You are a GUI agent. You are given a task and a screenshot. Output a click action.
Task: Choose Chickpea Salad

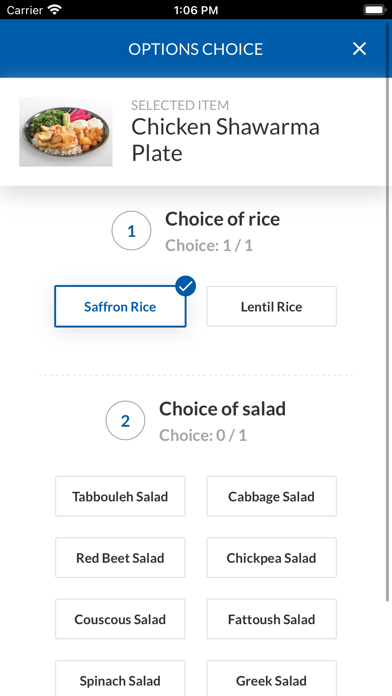271,558
